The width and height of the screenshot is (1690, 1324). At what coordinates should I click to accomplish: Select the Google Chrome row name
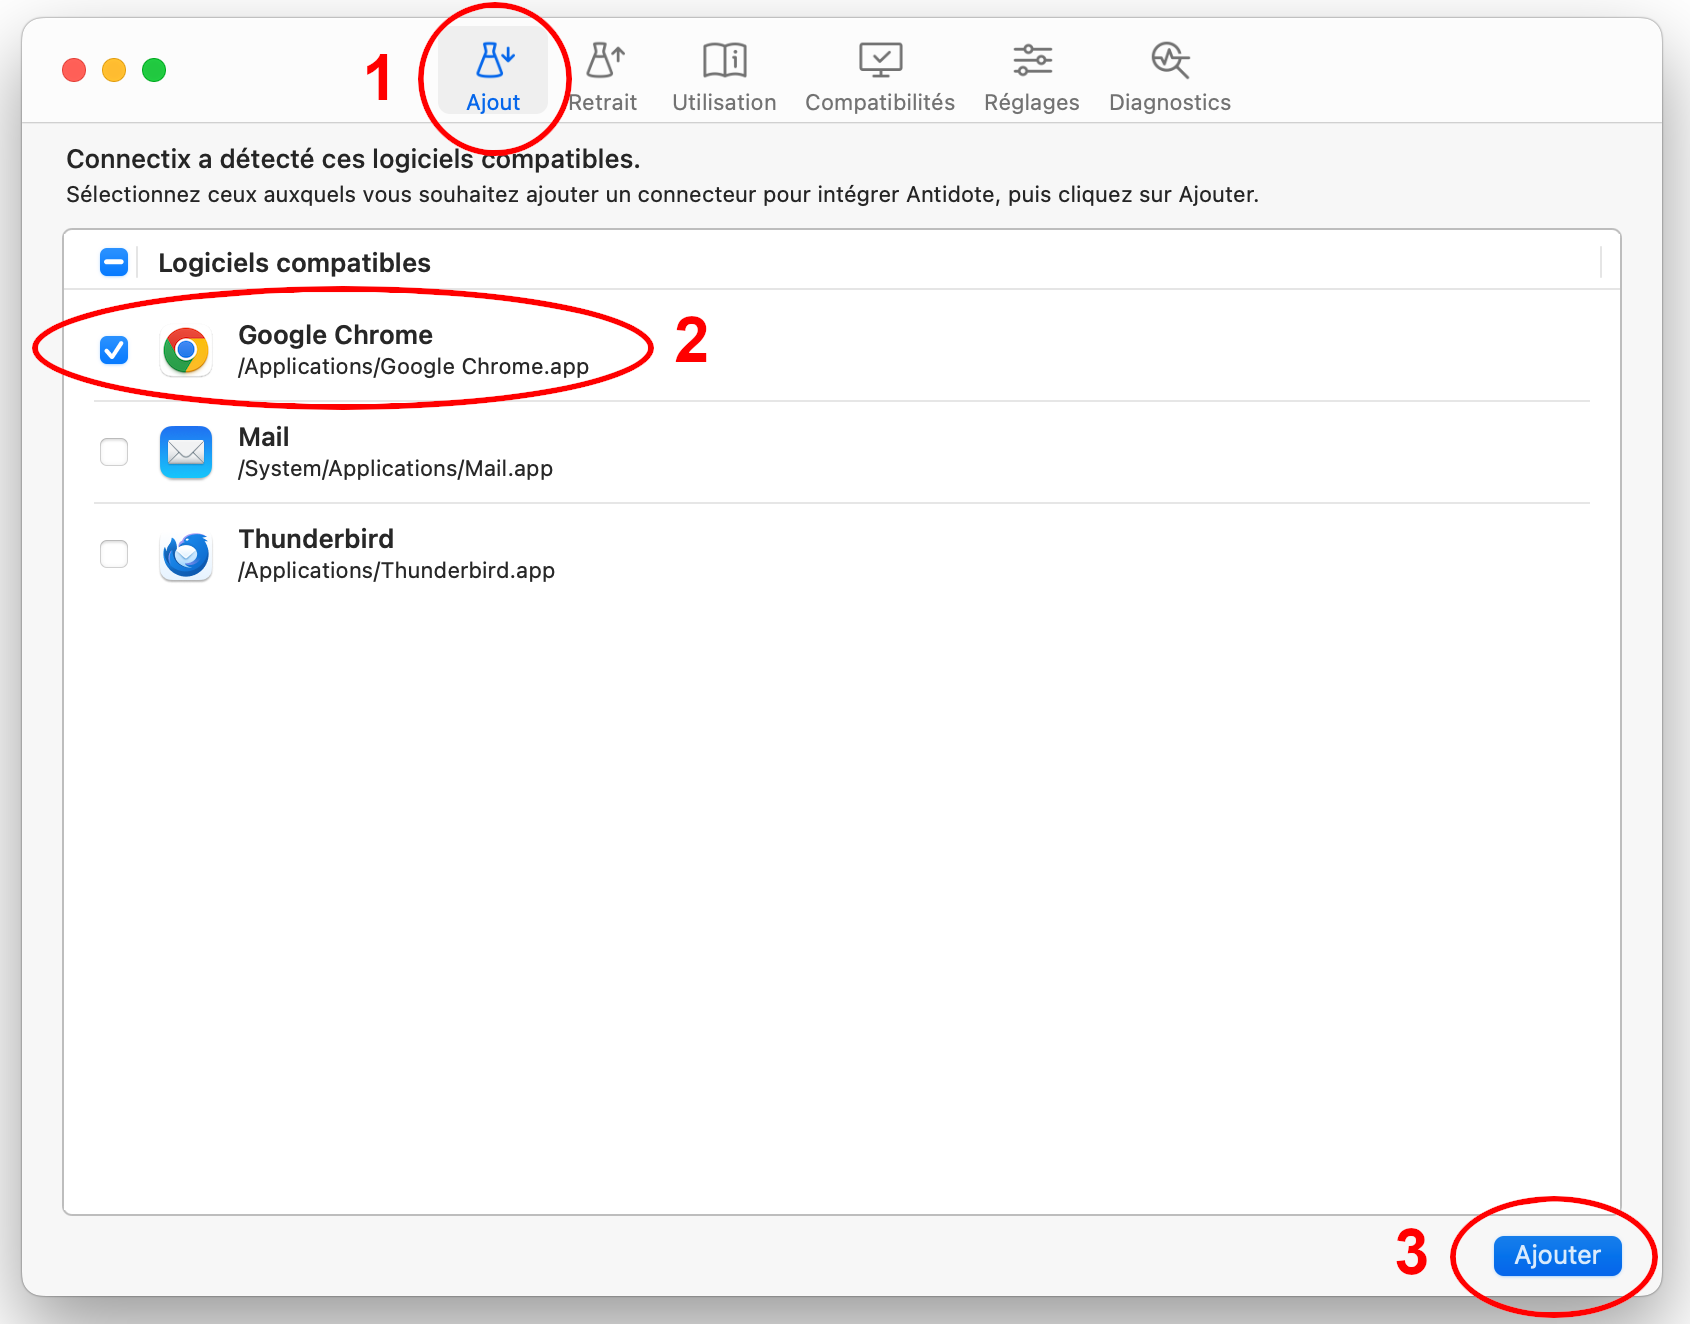tap(335, 335)
